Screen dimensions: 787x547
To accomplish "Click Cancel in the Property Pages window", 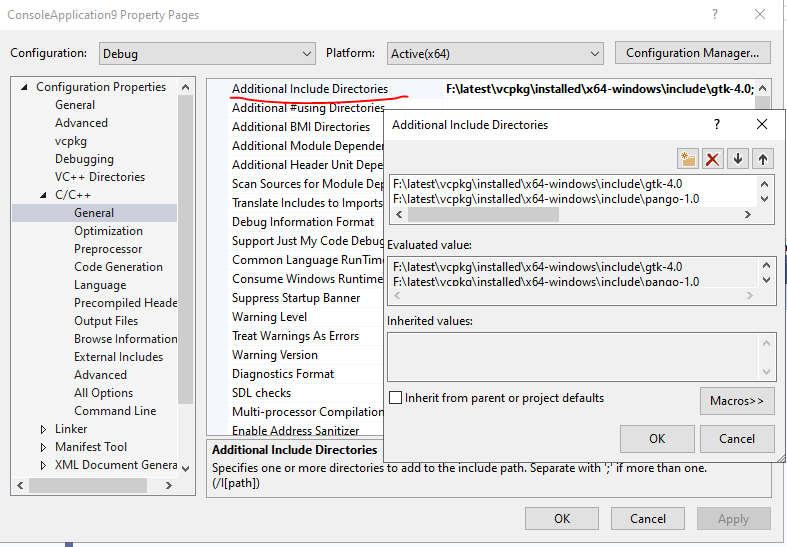I will pyautogui.click(x=647, y=518).
